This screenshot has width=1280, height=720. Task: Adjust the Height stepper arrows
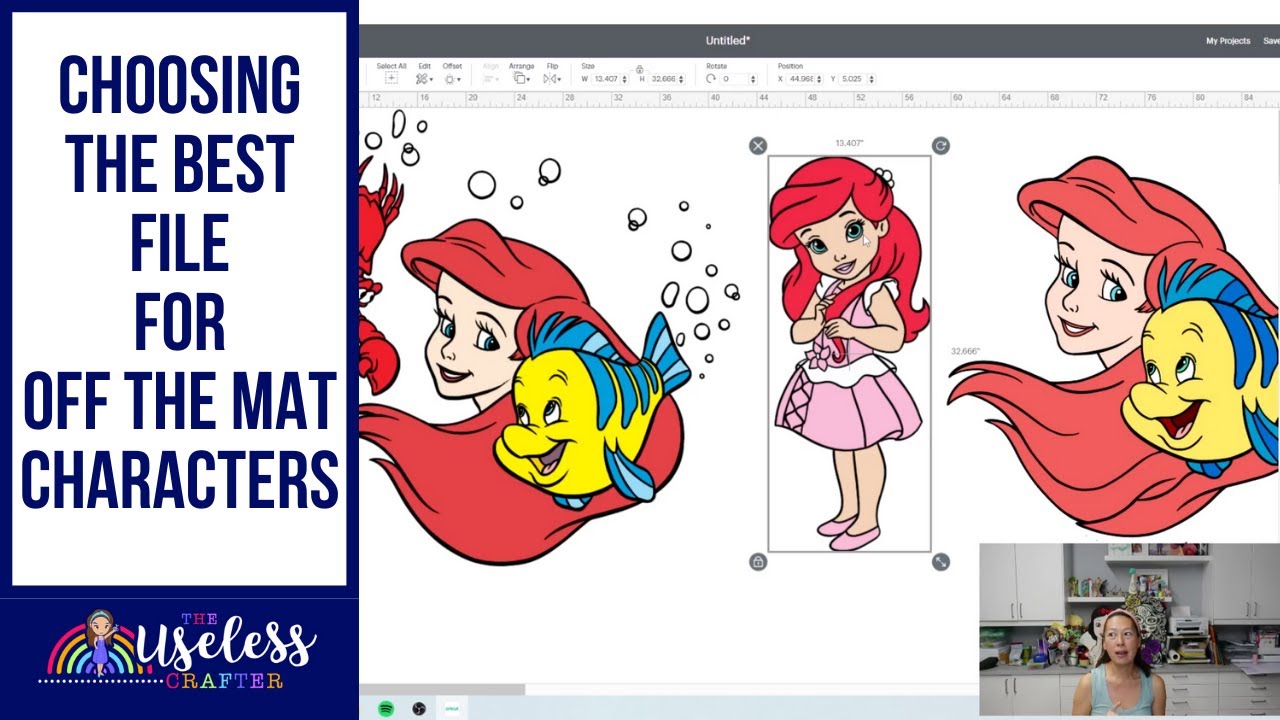coord(682,78)
